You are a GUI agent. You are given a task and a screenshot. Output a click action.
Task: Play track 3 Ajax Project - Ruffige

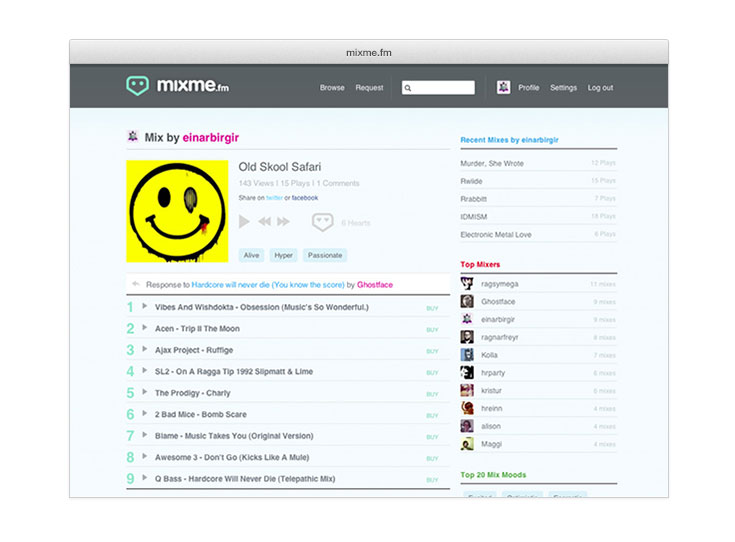(x=145, y=349)
